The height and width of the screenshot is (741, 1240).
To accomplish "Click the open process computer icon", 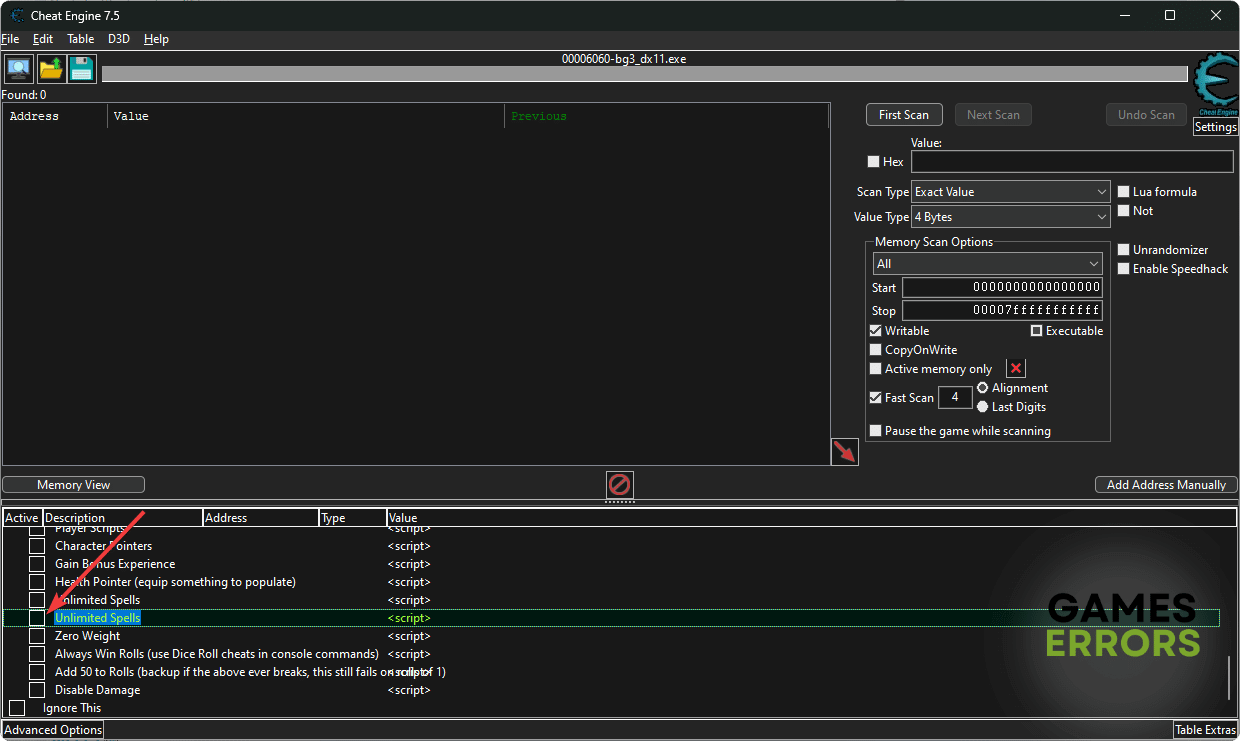I will (x=18, y=69).
